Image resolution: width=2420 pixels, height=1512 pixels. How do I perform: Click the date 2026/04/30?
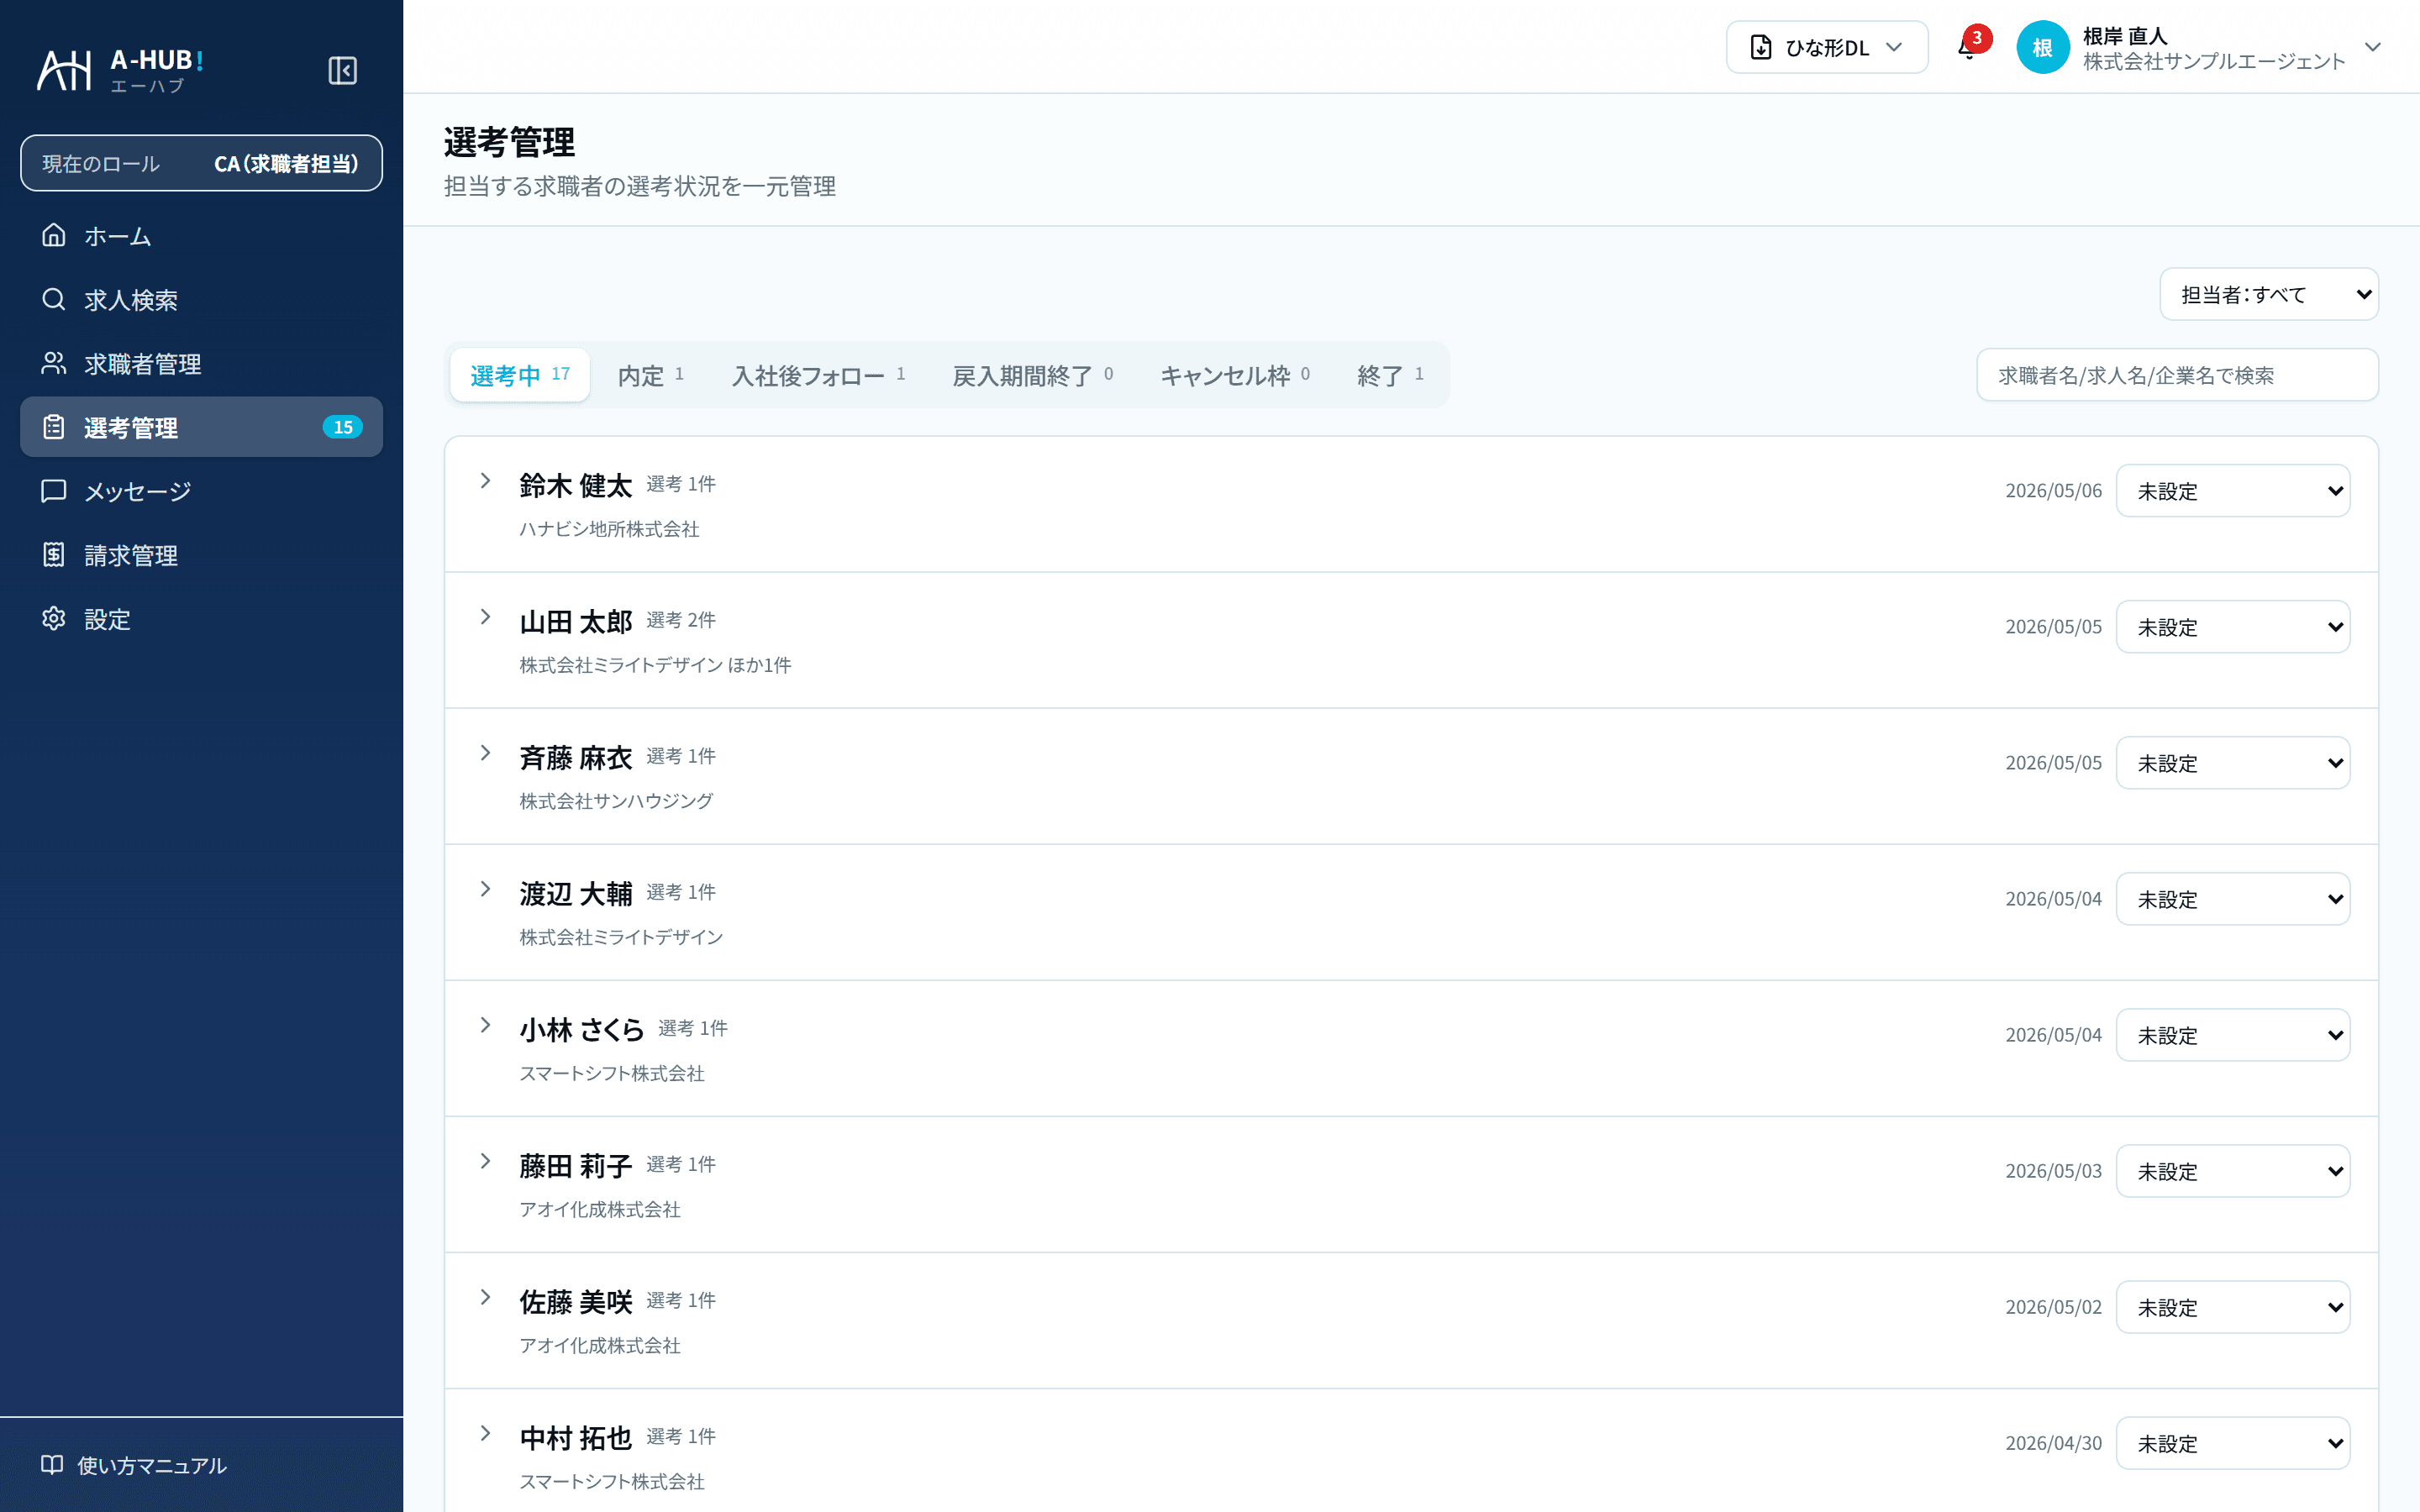pyautogui.click(x=2053, y=1443)
